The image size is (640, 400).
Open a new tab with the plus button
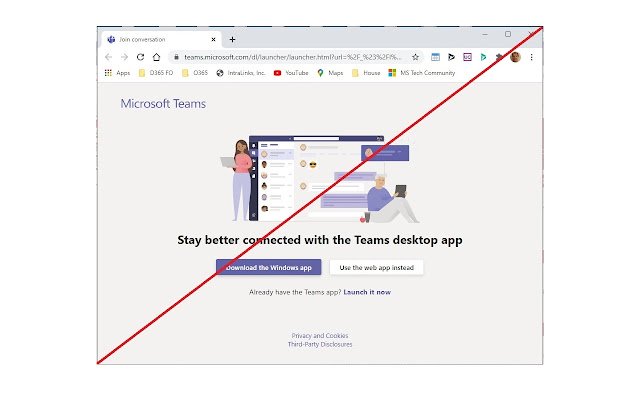pyautogui.click(x=232, y=40)
